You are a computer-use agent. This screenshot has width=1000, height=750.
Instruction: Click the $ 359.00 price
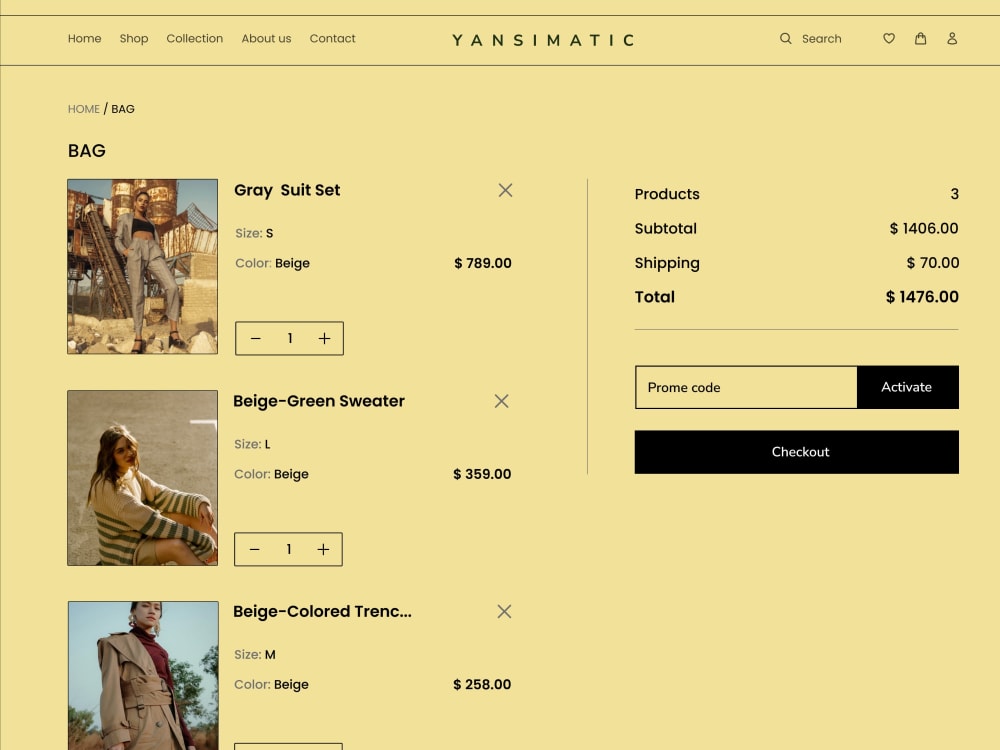coord(482,474)
